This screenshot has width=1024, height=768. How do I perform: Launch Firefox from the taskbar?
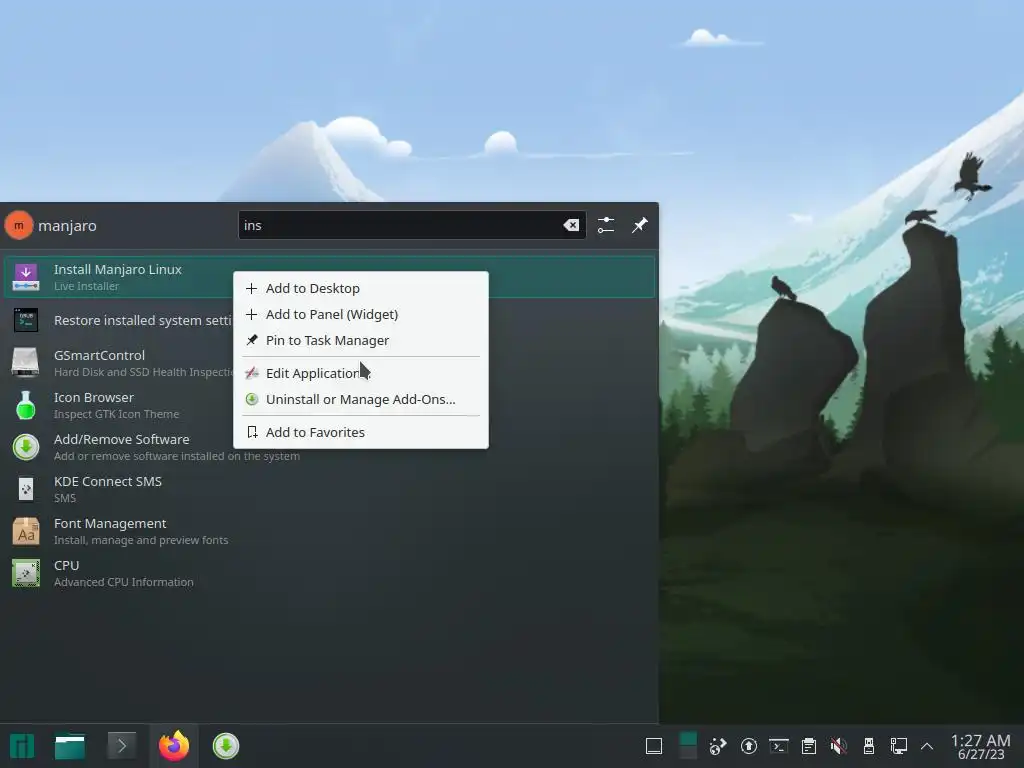point(174,746)
